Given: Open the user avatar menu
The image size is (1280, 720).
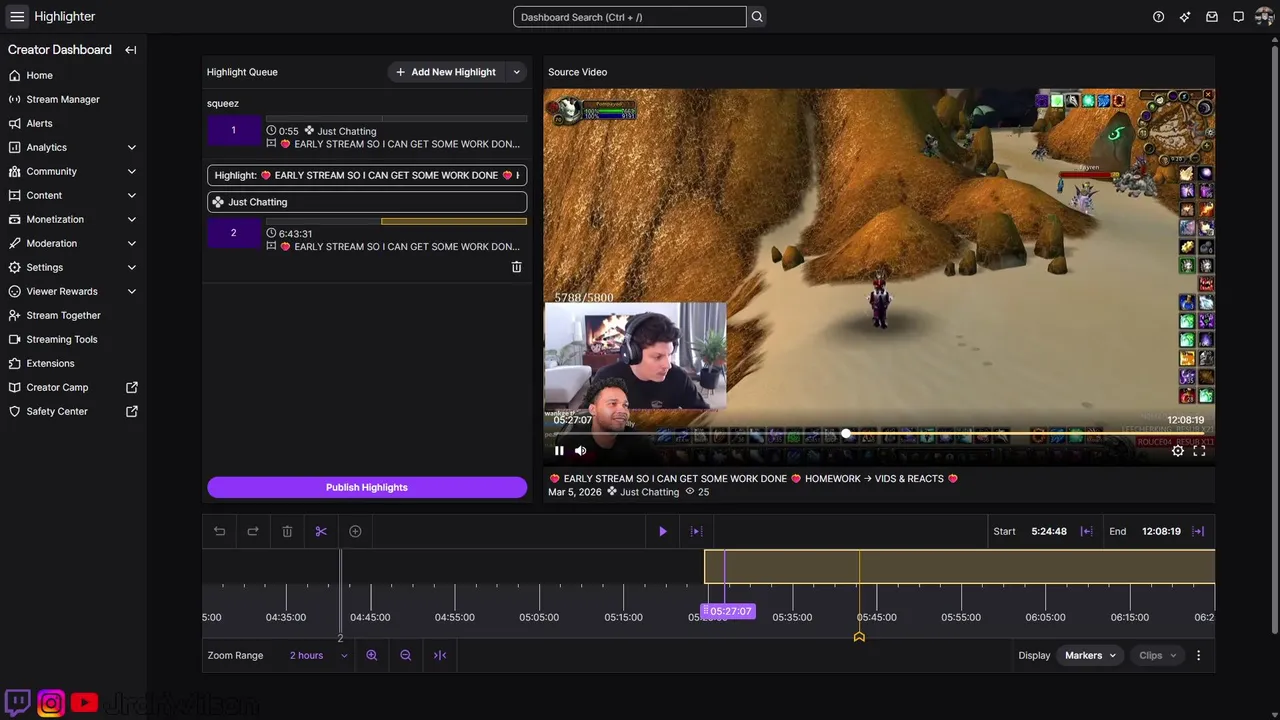Looking at the screenshot, I should pyautogui.click(x=1264, y=17).
